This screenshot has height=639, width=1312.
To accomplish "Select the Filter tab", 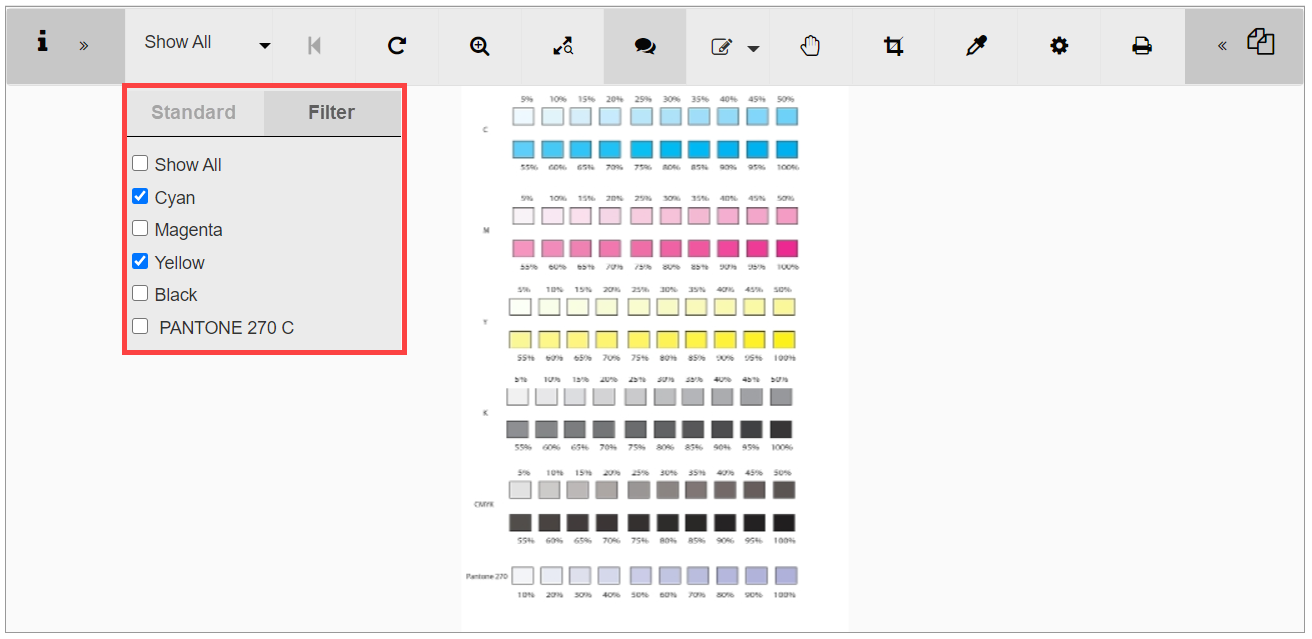I will [x=331, y=112].
